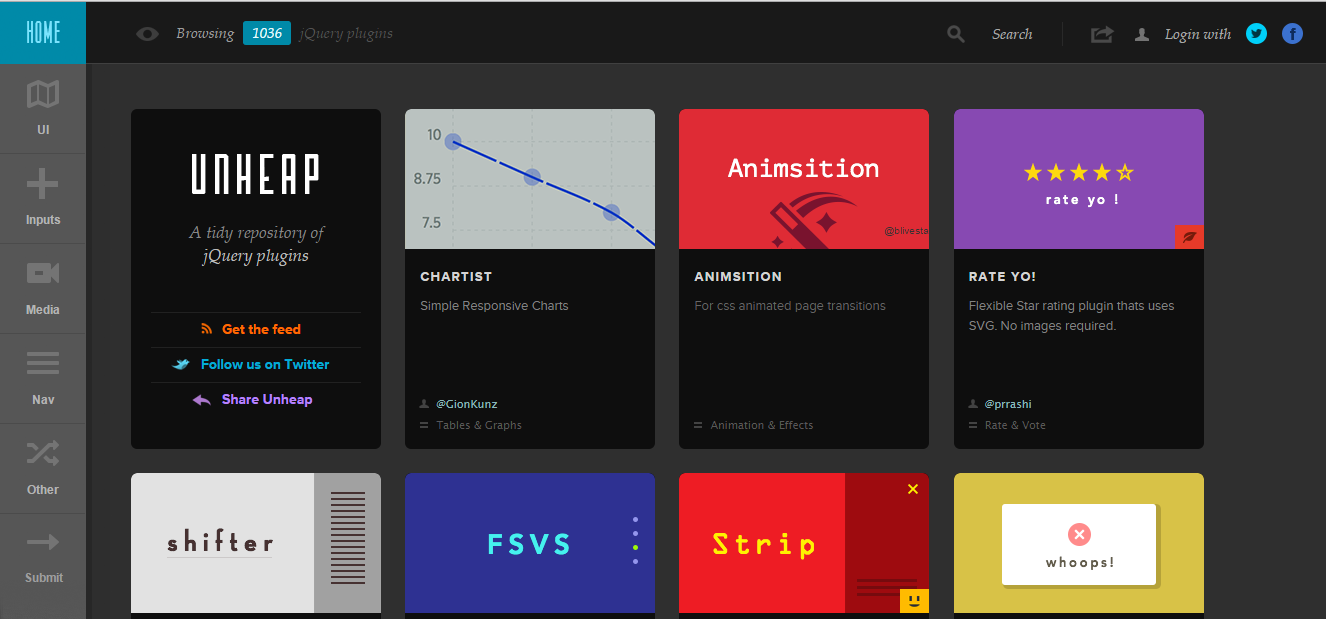Click the share icon in the top bar

[x=1101, y=33]
